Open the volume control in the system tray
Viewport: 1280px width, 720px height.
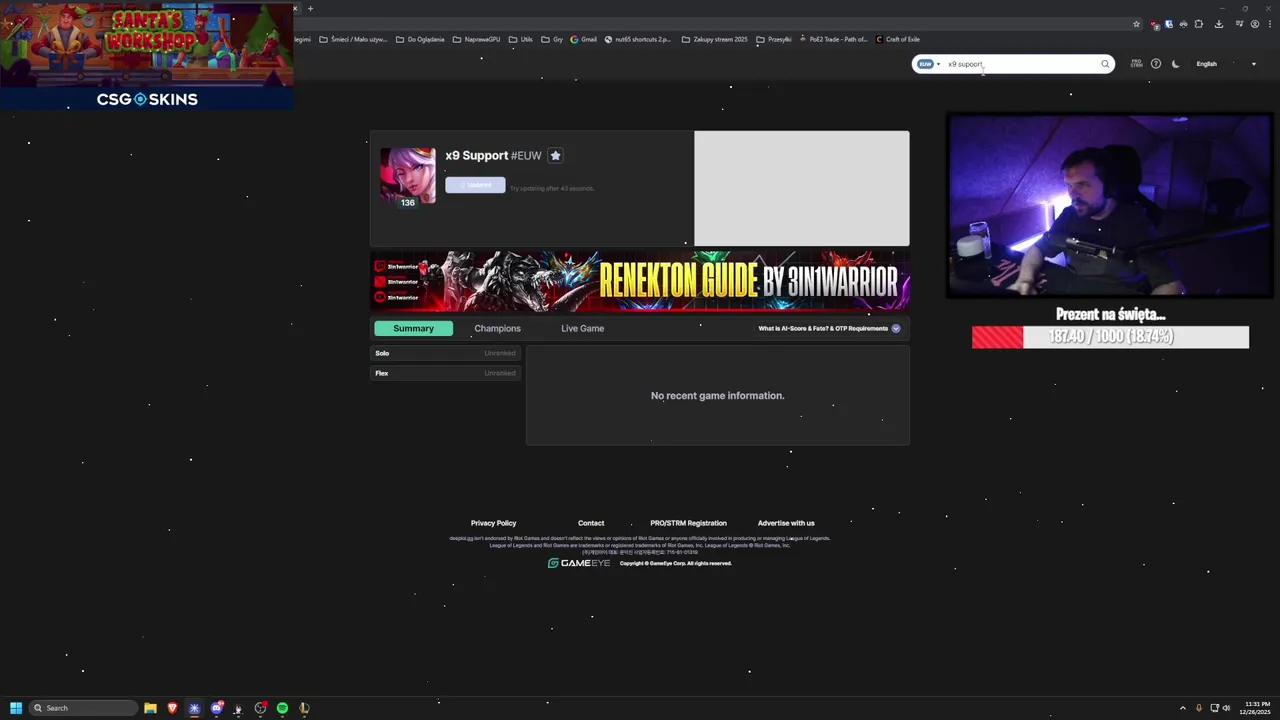pyautogui.click(x=1226, y=708)
